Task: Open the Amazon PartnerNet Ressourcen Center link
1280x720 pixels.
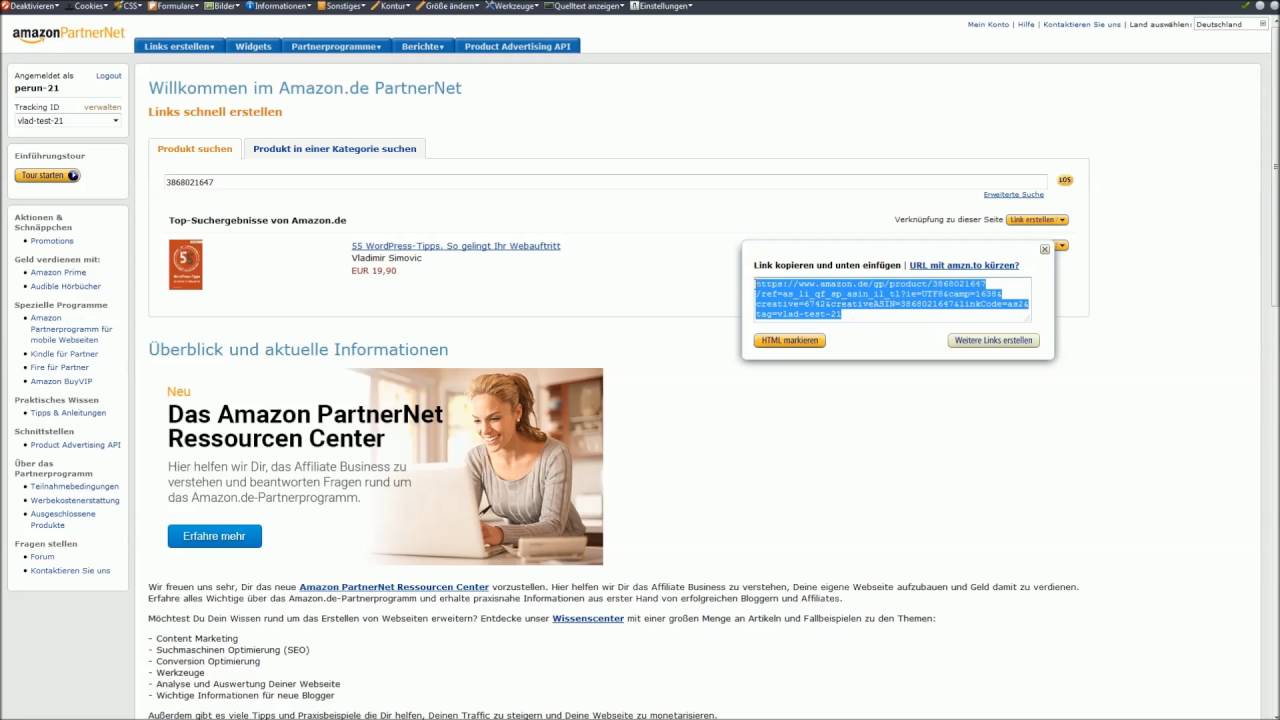Action: click(394, 587)
